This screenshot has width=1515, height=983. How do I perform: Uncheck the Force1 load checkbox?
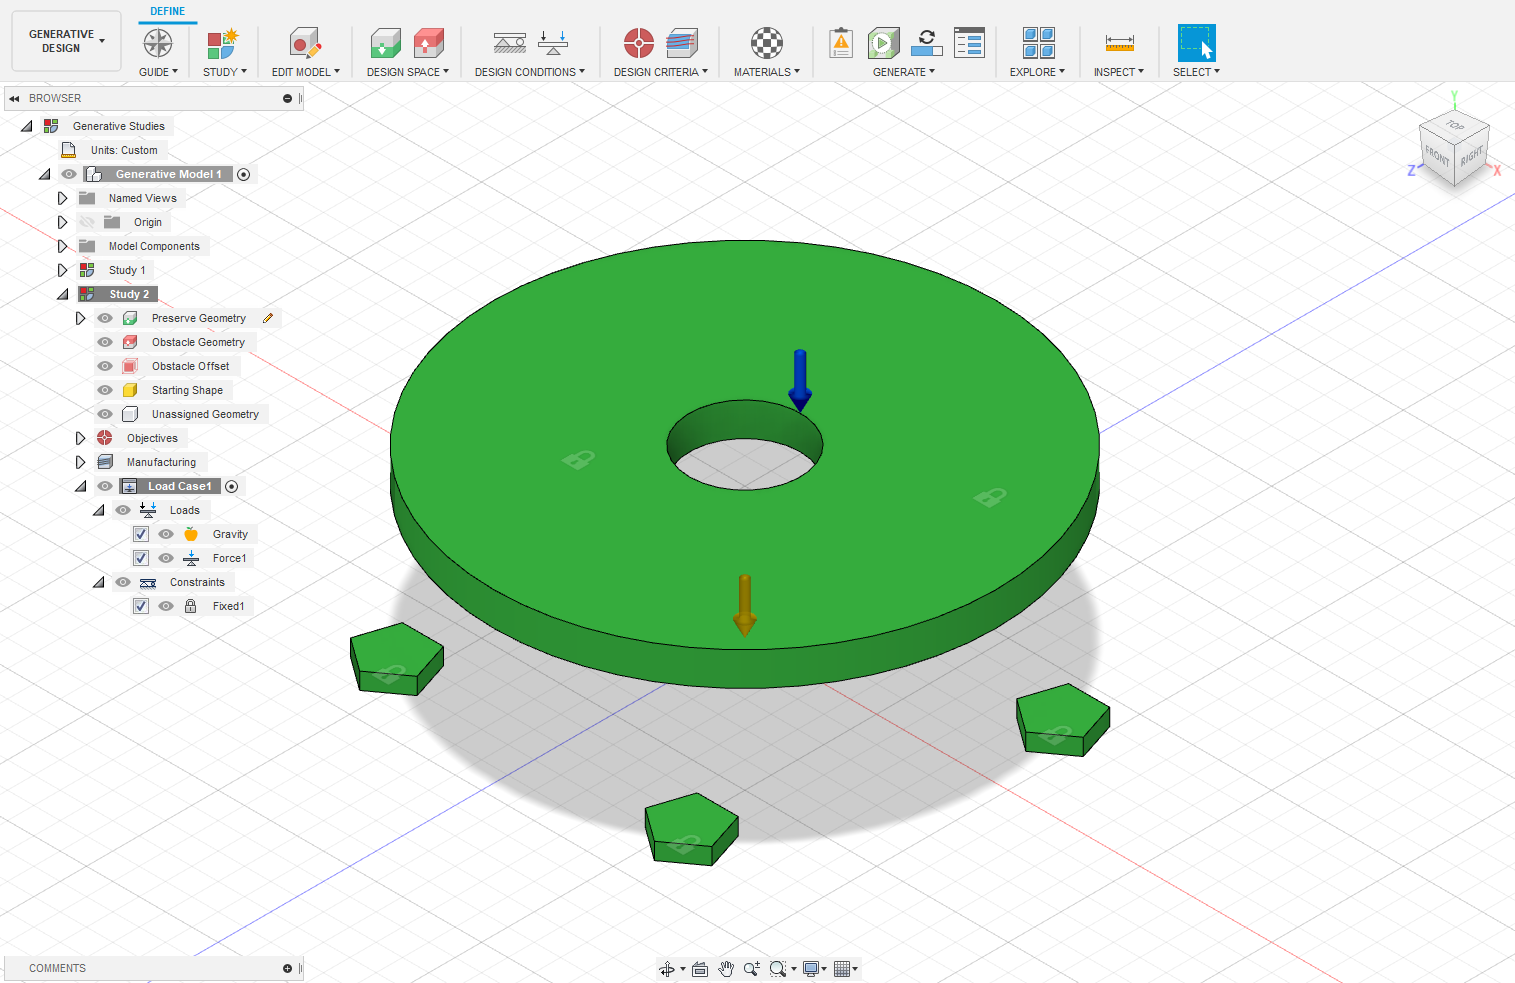pos(141,558)
